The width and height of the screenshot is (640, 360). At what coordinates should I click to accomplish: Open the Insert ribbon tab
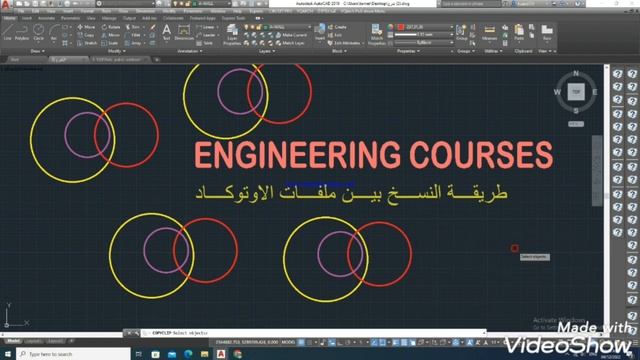click(x=27, y=18)
